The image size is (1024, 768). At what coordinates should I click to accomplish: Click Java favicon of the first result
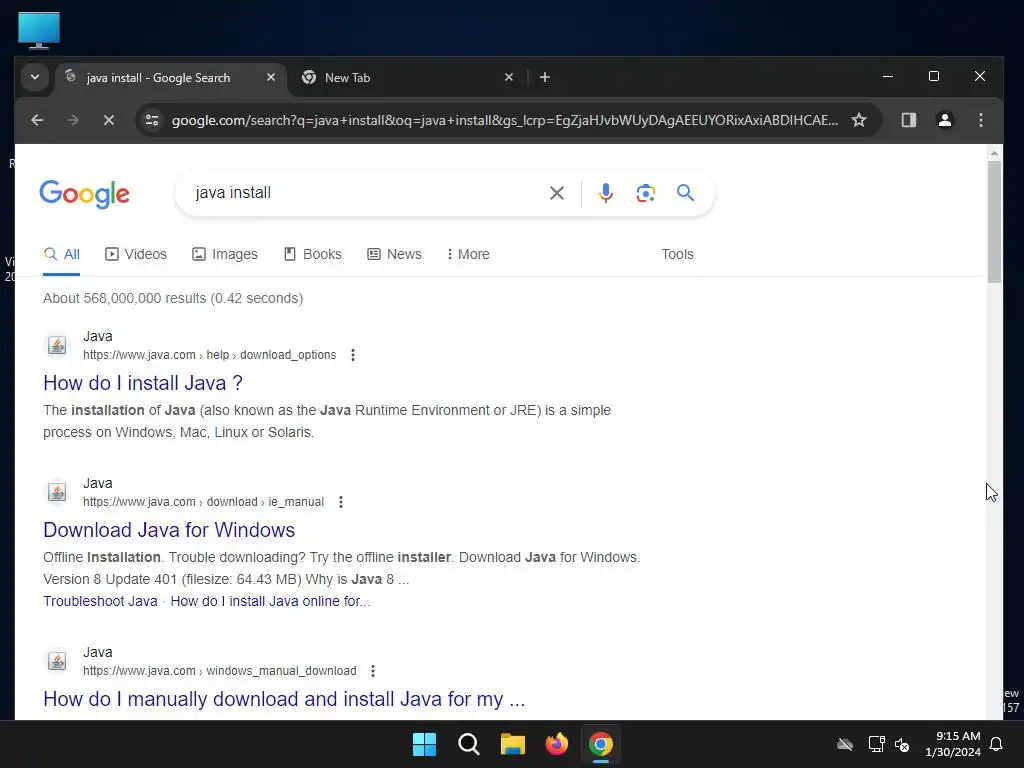point(57,345)
